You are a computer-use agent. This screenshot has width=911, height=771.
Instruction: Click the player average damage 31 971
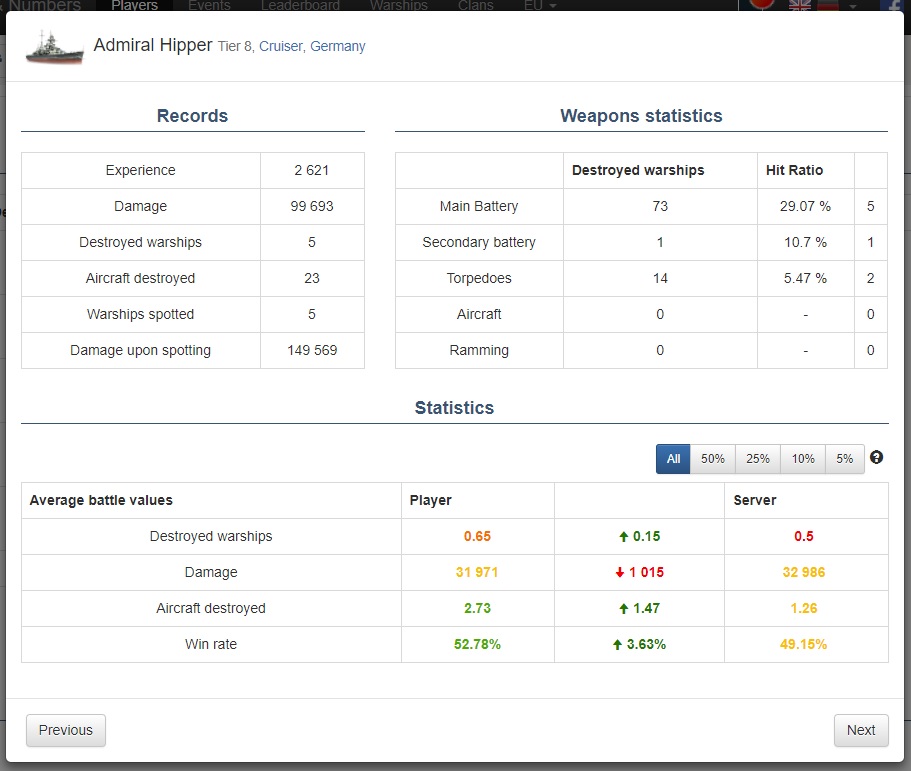pos(477,572)
